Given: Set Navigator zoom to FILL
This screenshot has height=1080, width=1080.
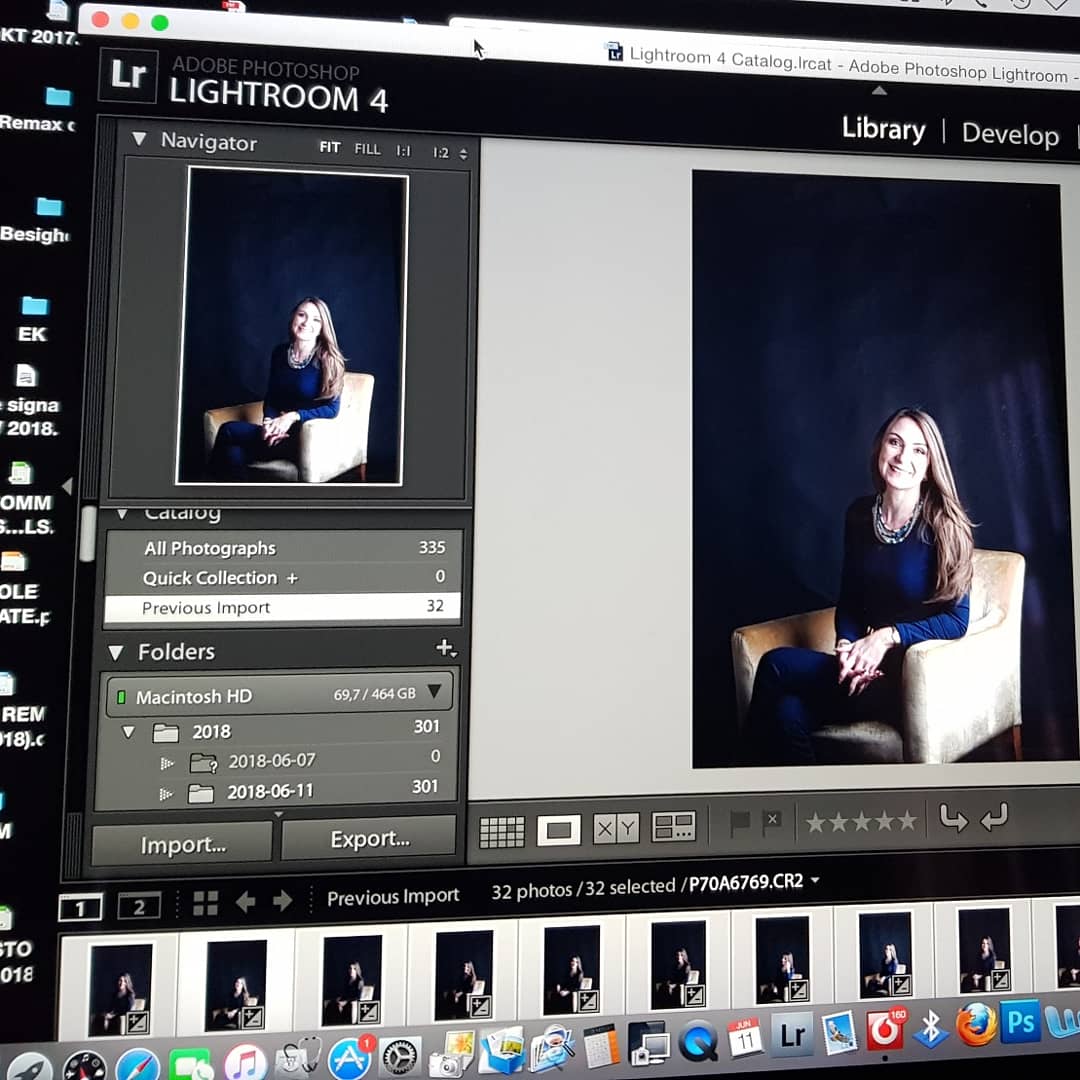Looking at the screenshot, I should 367,149.
